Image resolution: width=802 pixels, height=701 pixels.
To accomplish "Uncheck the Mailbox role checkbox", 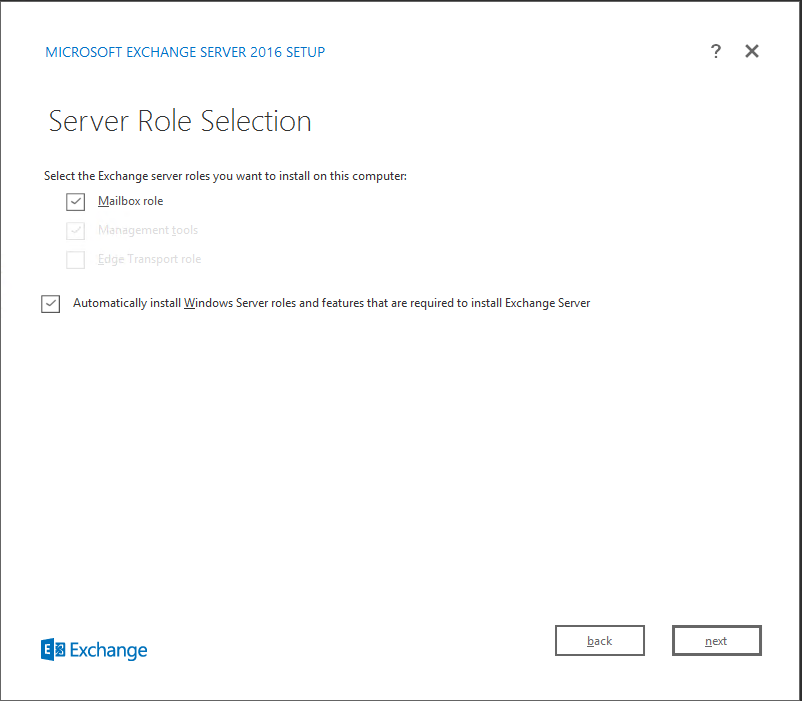I will 76,202.
